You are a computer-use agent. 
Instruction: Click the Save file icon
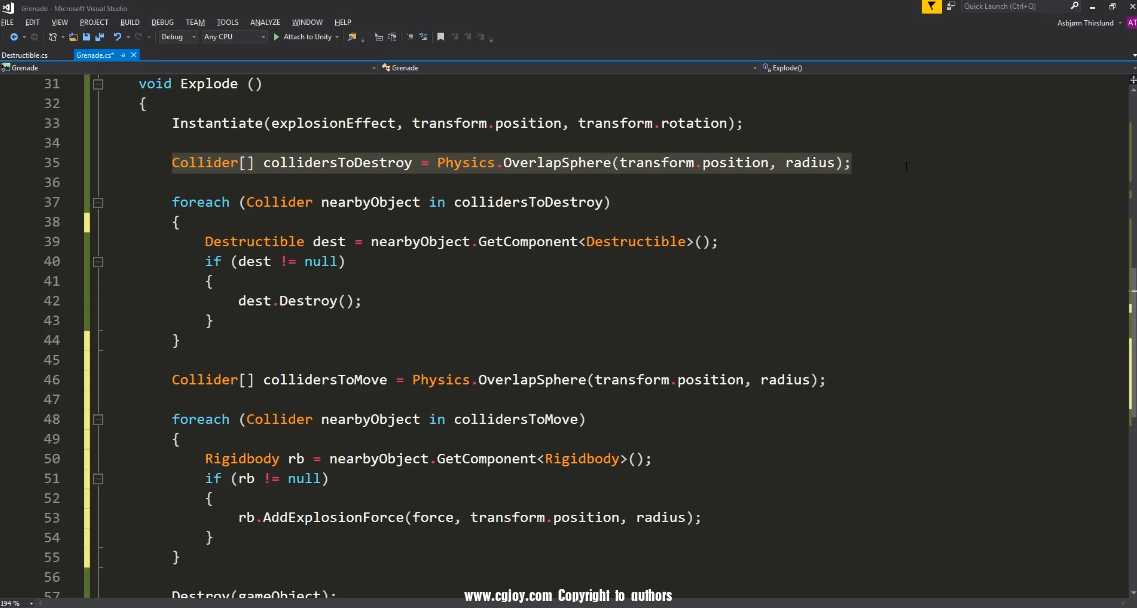tap(87, 37)
